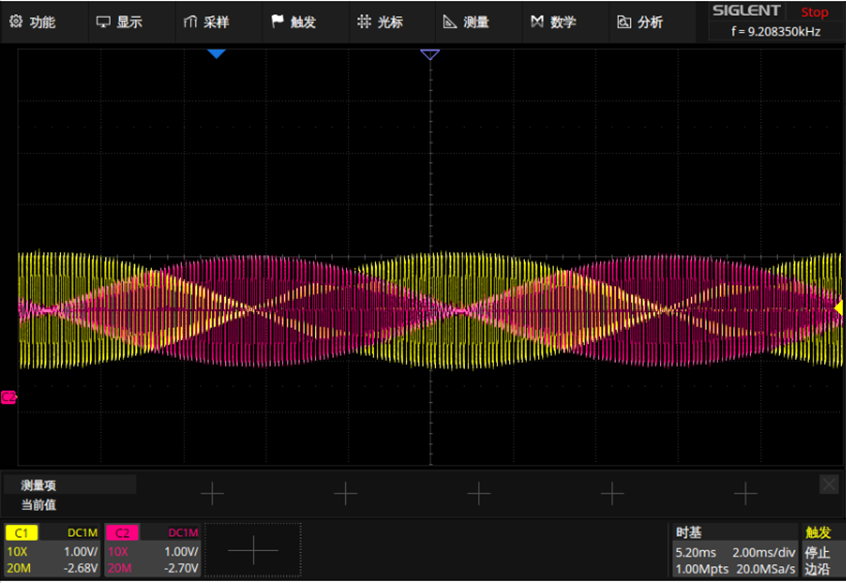Open the 数学 math icon menu

pos(537,22)
